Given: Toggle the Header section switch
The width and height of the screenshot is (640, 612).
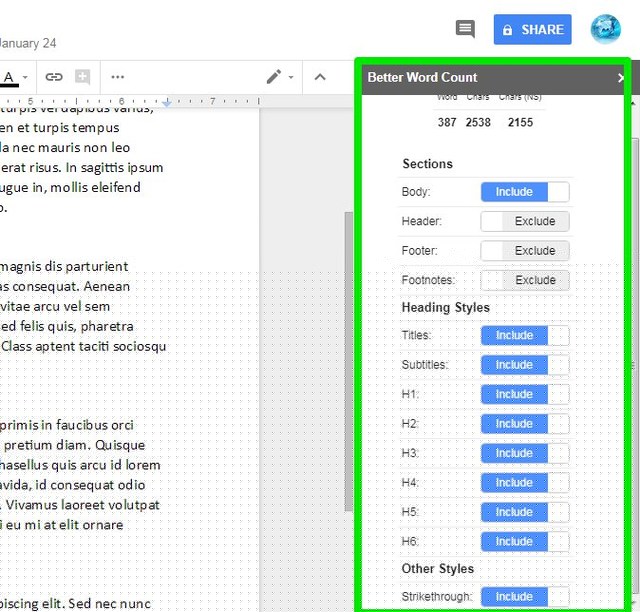Looking at the screenshot, I should click(525, 221).
